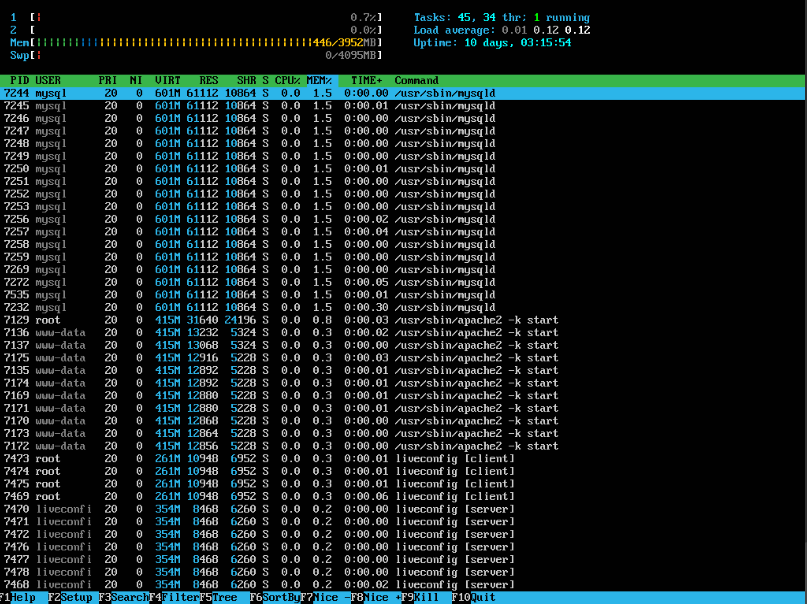807x604 pixels.
Task: Click the highlighted MEM% column header
Action: pos(320,80)
